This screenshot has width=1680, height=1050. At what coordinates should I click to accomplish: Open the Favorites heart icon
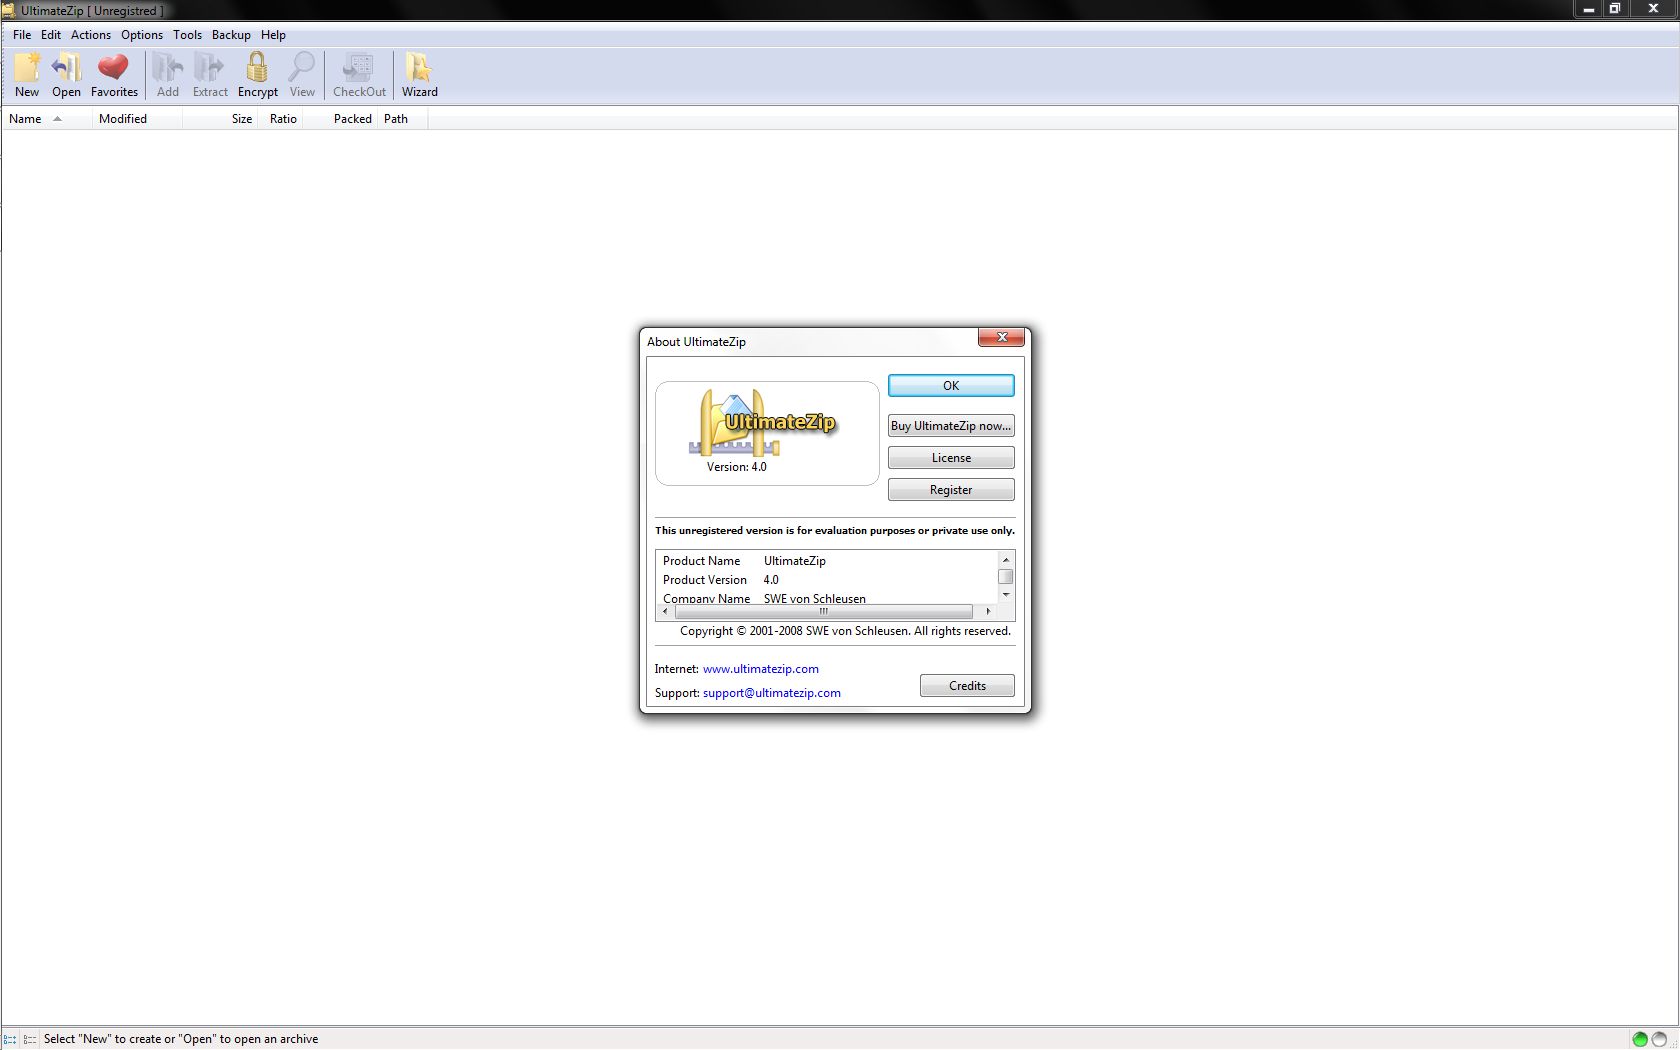(114, 75)
